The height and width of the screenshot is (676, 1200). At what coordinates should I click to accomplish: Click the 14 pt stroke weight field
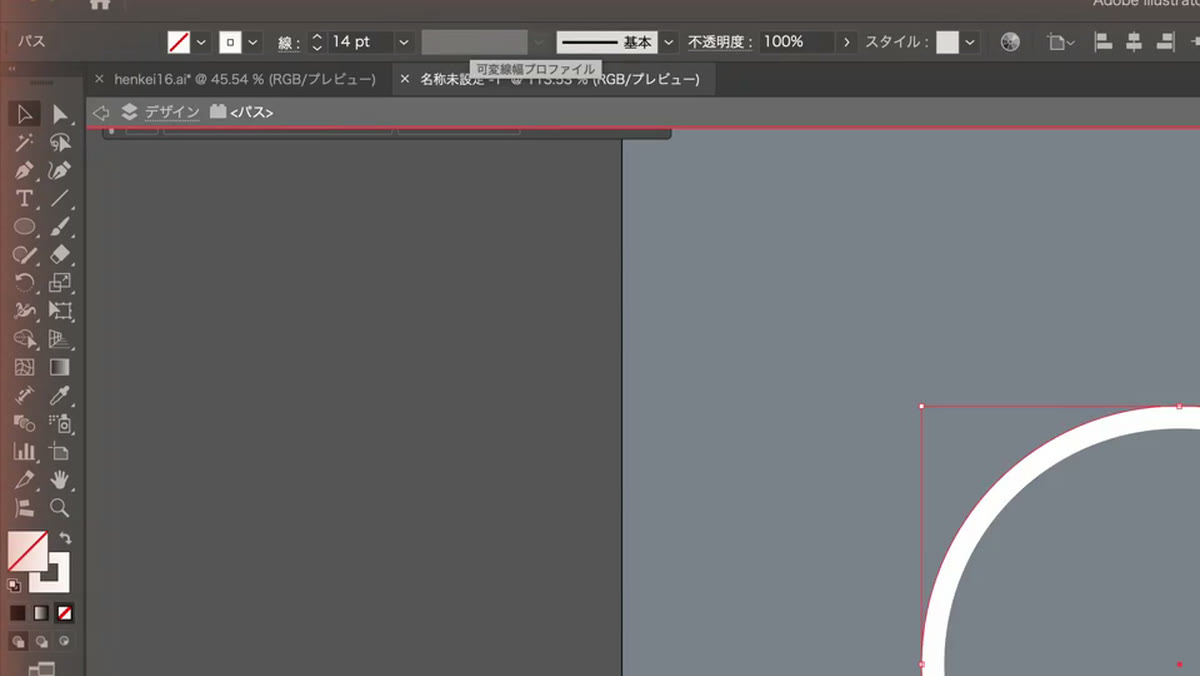point(361,42)
